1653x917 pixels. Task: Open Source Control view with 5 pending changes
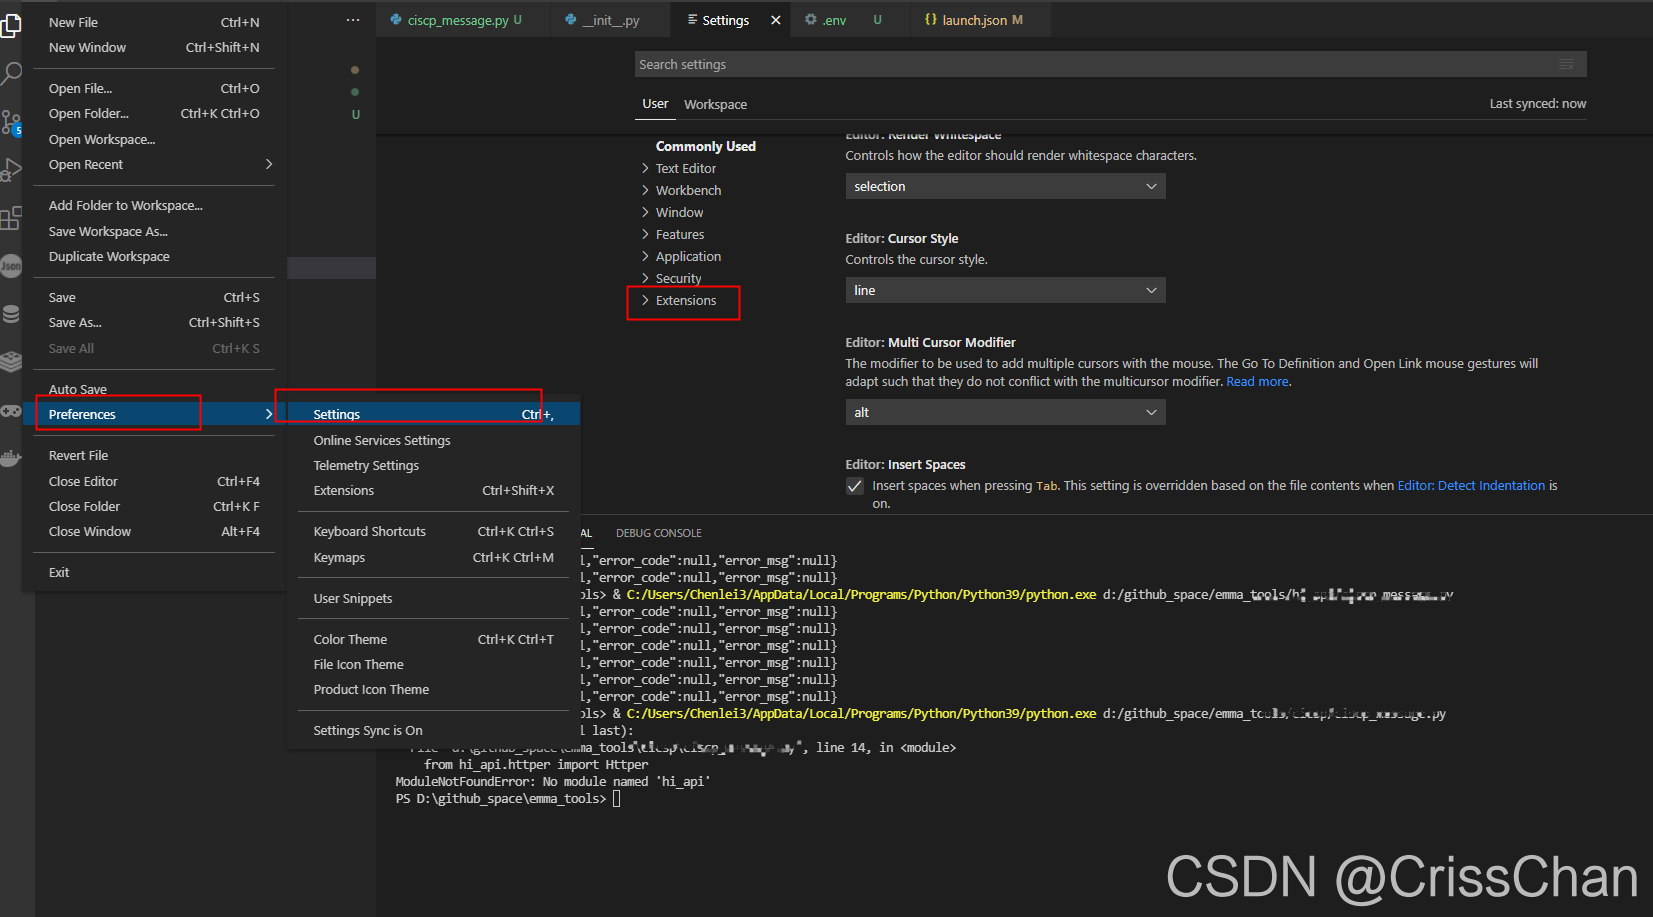[x=11, y=122]
